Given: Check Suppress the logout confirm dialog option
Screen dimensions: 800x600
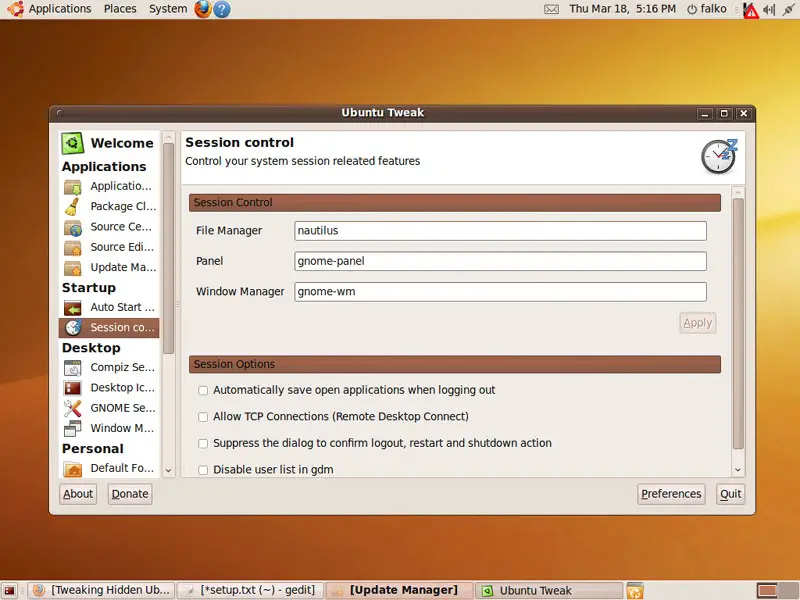Looking at the screenshot, I should [203, 444].
